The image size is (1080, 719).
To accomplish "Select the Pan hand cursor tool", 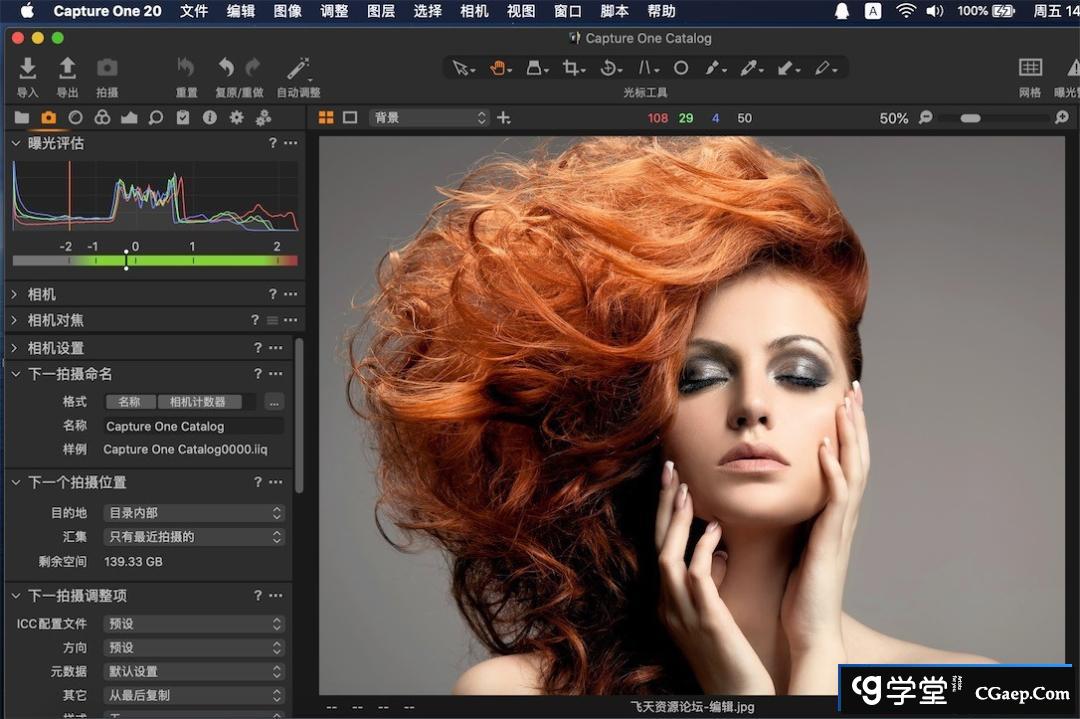I will [499, 68].
